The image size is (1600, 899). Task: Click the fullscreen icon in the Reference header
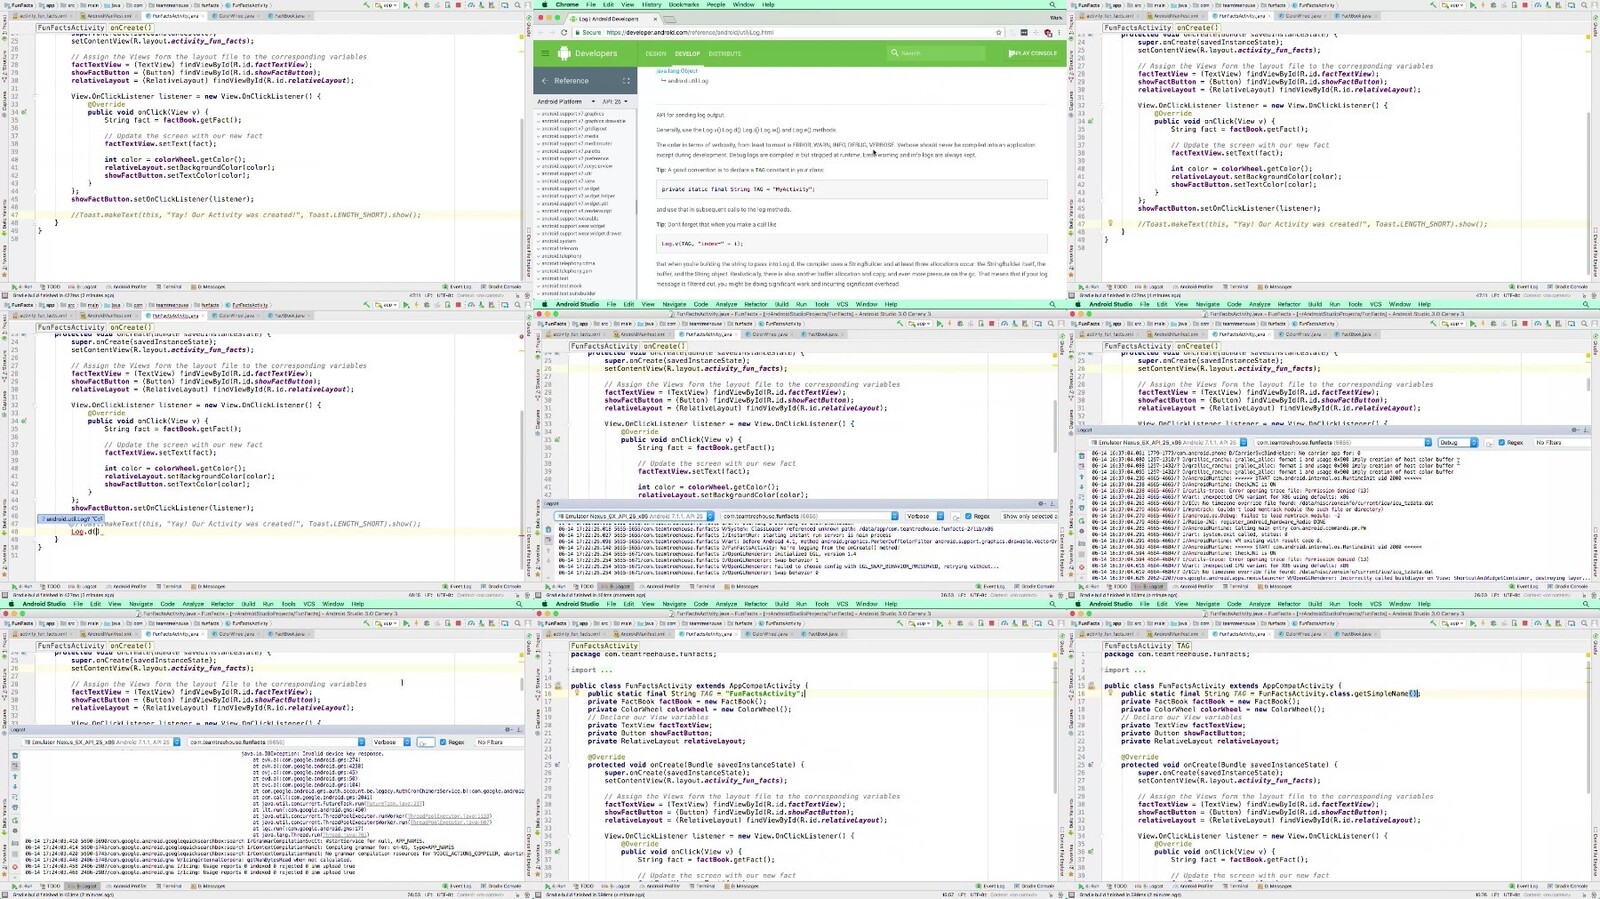click(x=627, y=81)
